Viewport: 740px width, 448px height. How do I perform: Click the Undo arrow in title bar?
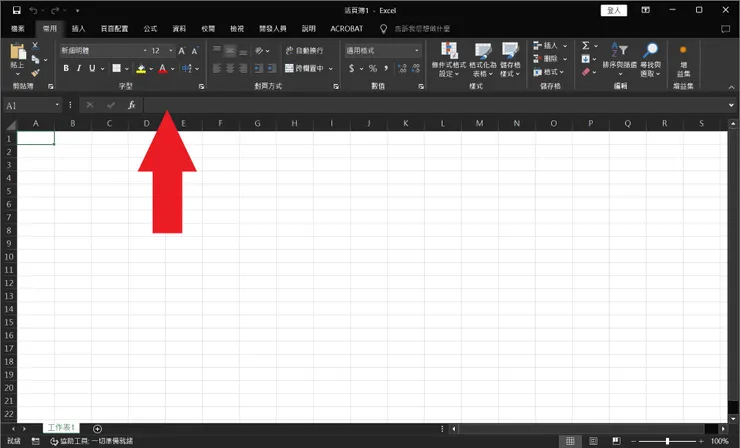tap(33, 10)
